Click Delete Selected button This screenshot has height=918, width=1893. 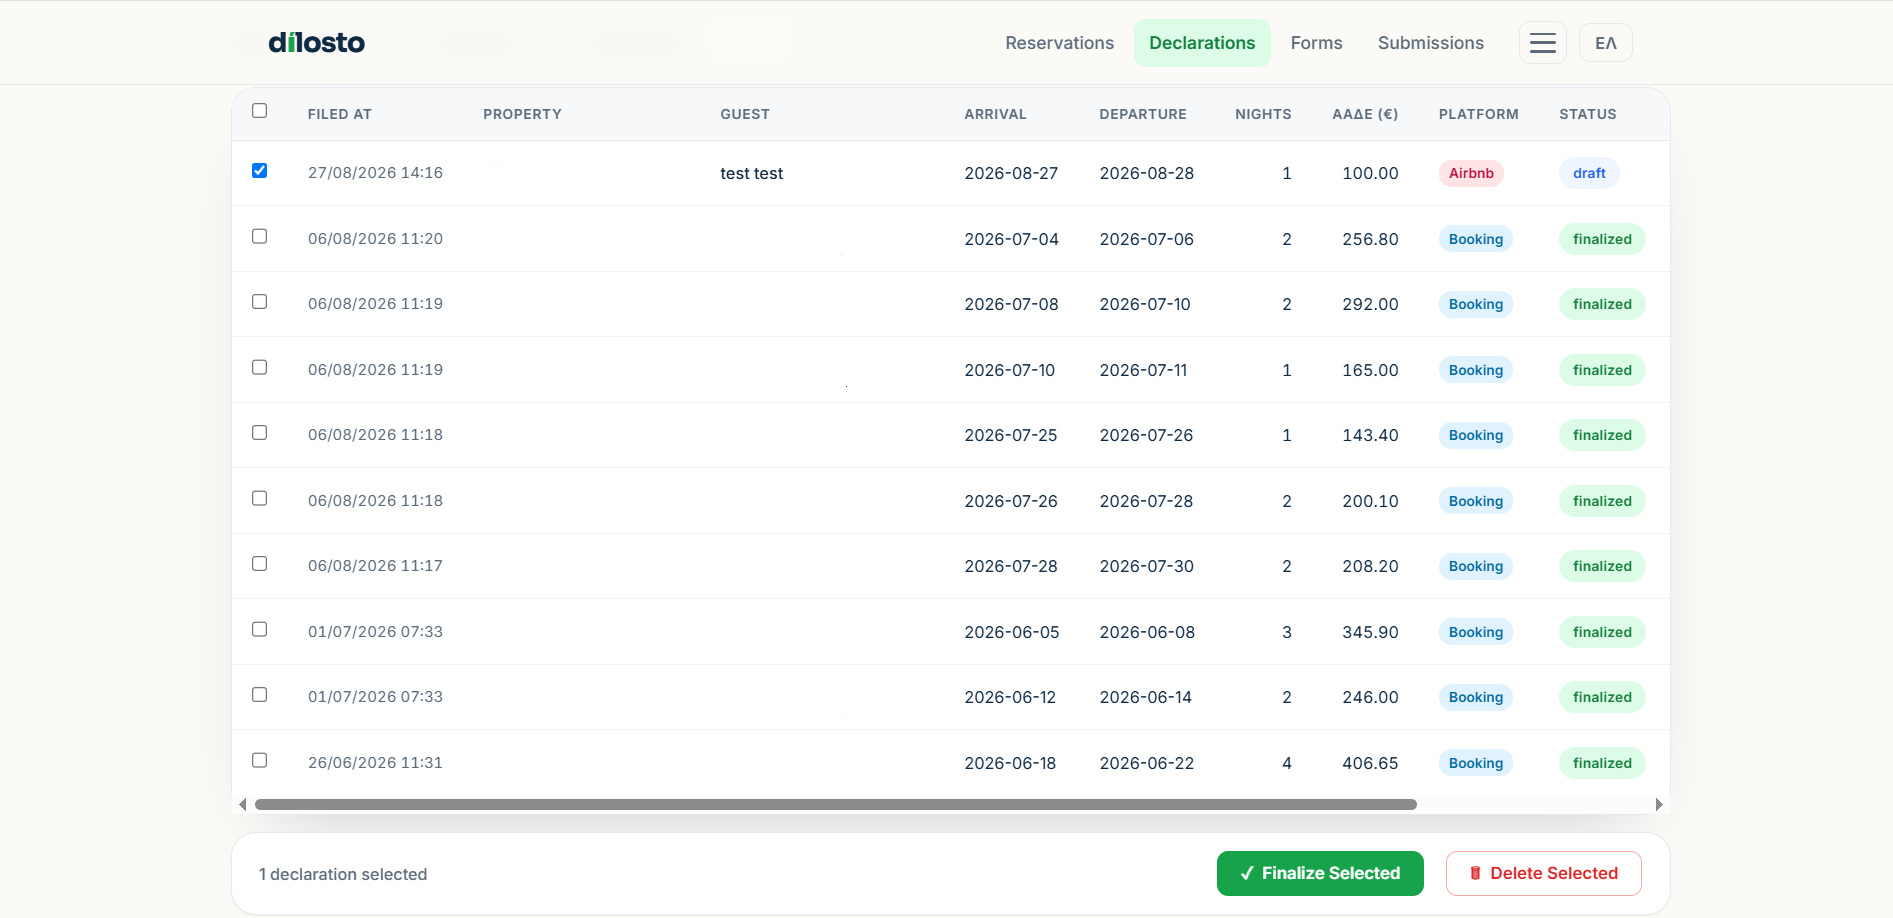click(1543, 873)
